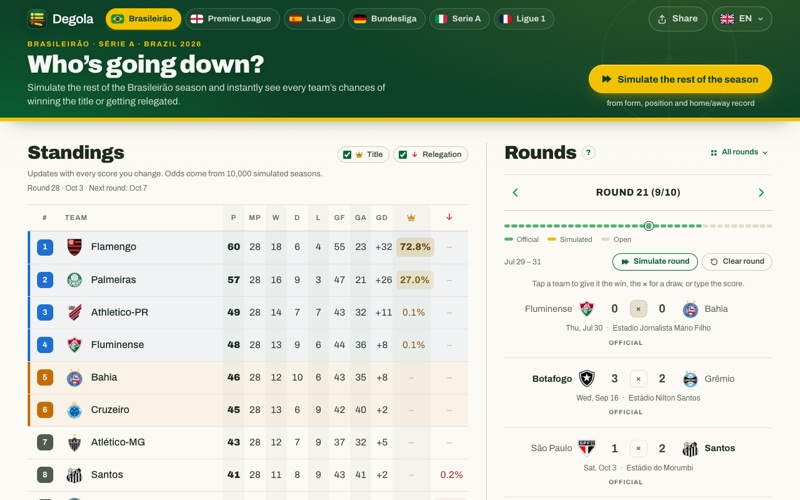Select the Brasileirão league tab

143,19
